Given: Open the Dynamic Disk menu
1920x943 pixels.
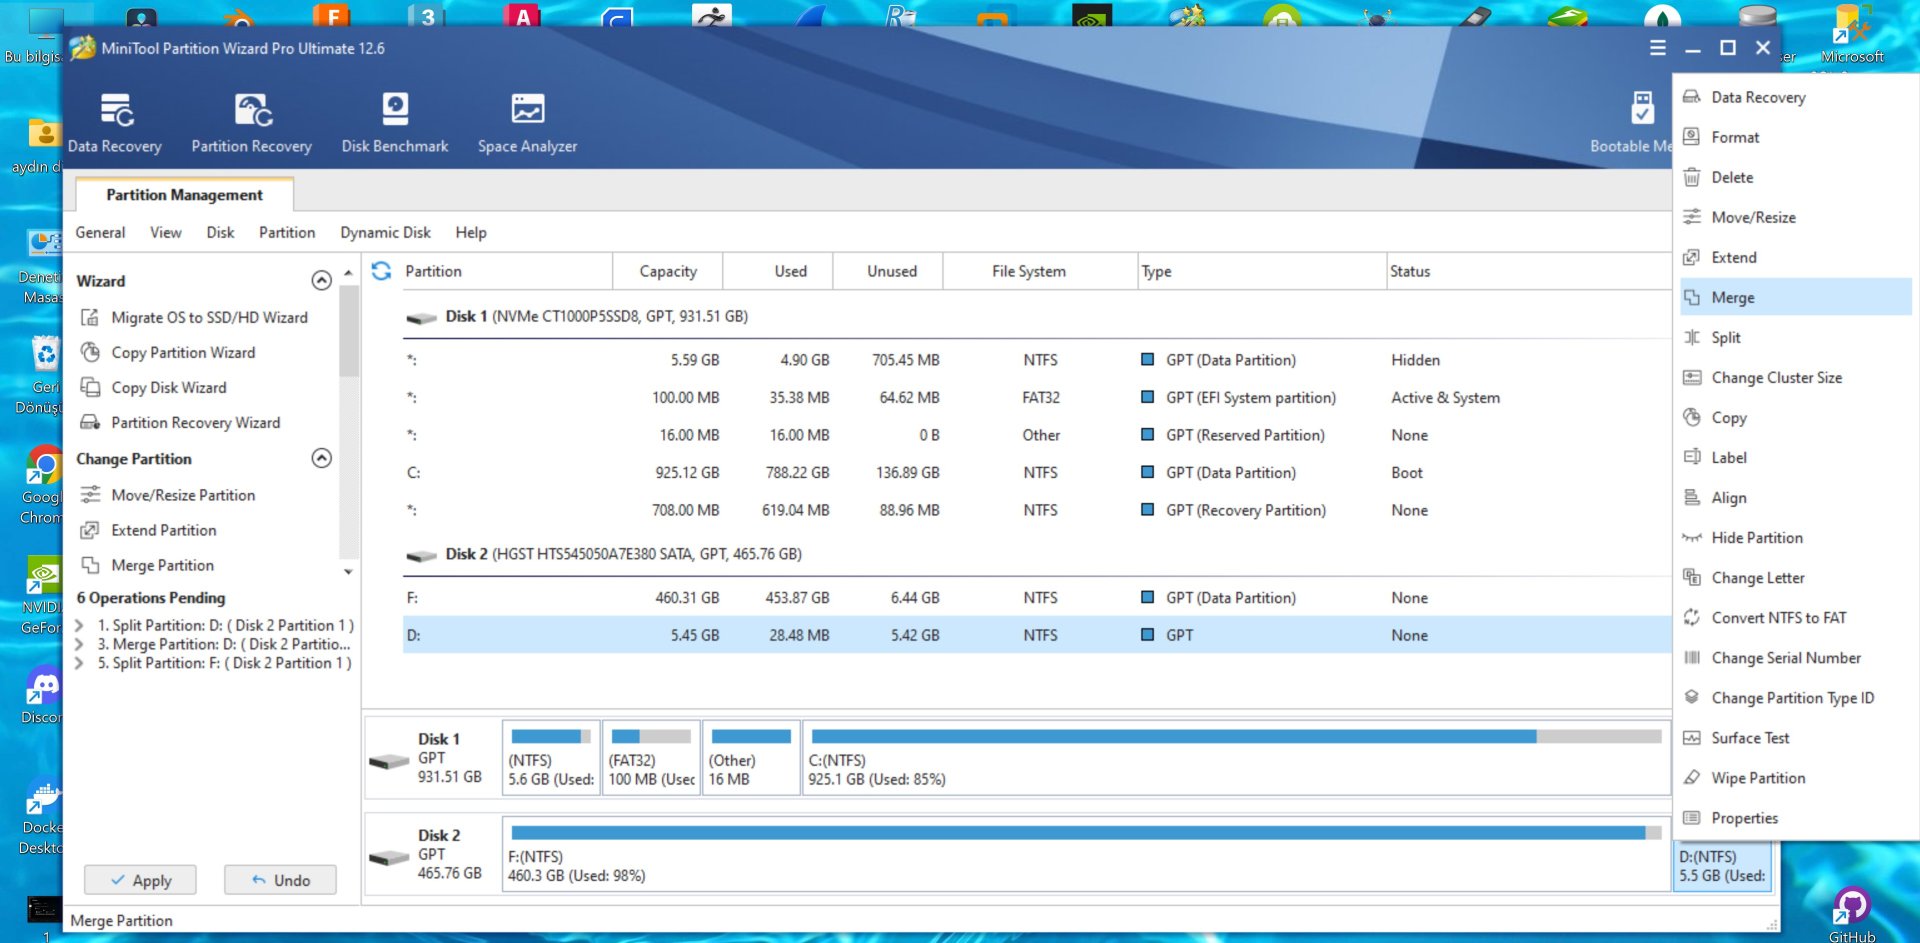Looking at the screenshot, I should [x=385, y=233].
